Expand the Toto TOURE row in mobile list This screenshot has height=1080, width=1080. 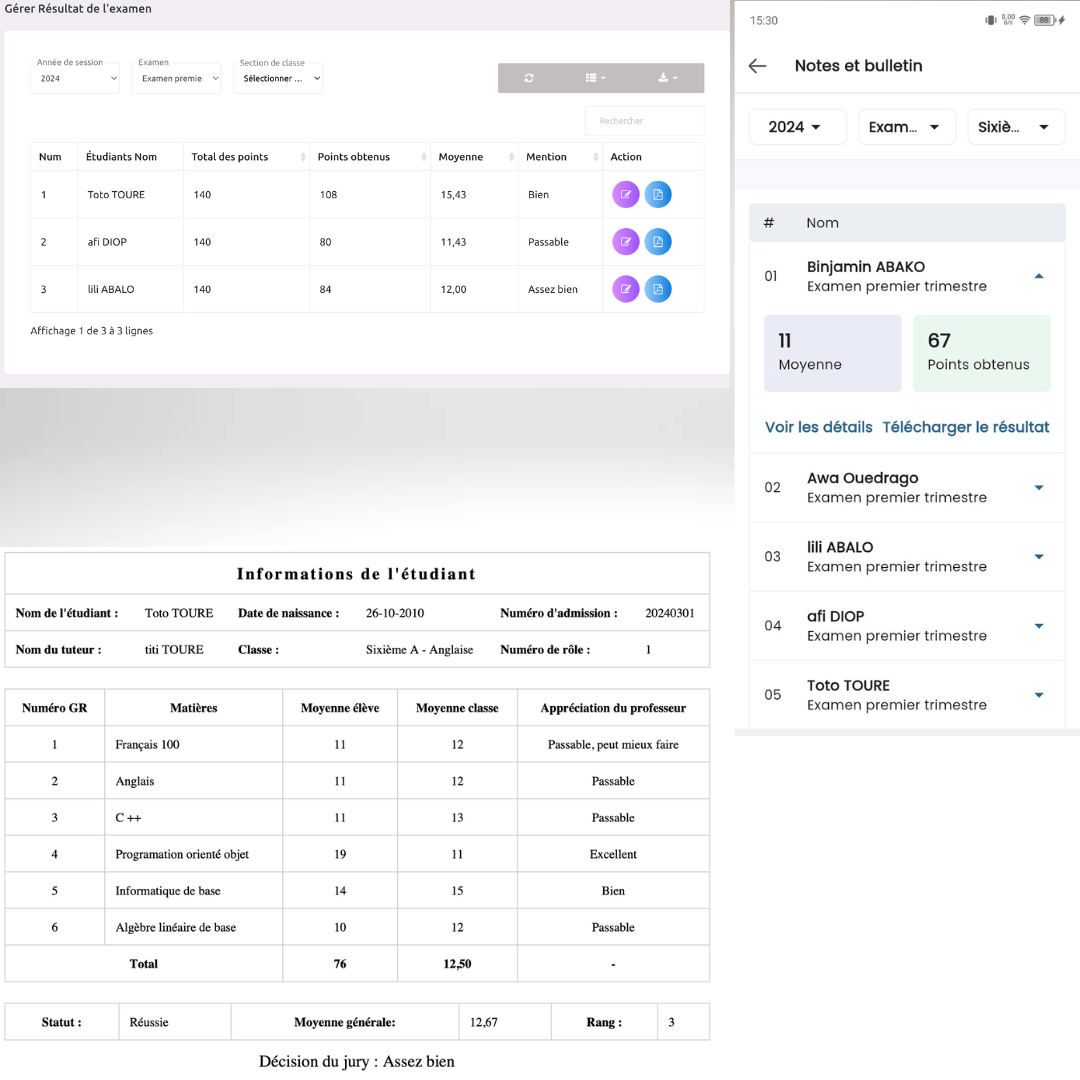click(1038, 695)
